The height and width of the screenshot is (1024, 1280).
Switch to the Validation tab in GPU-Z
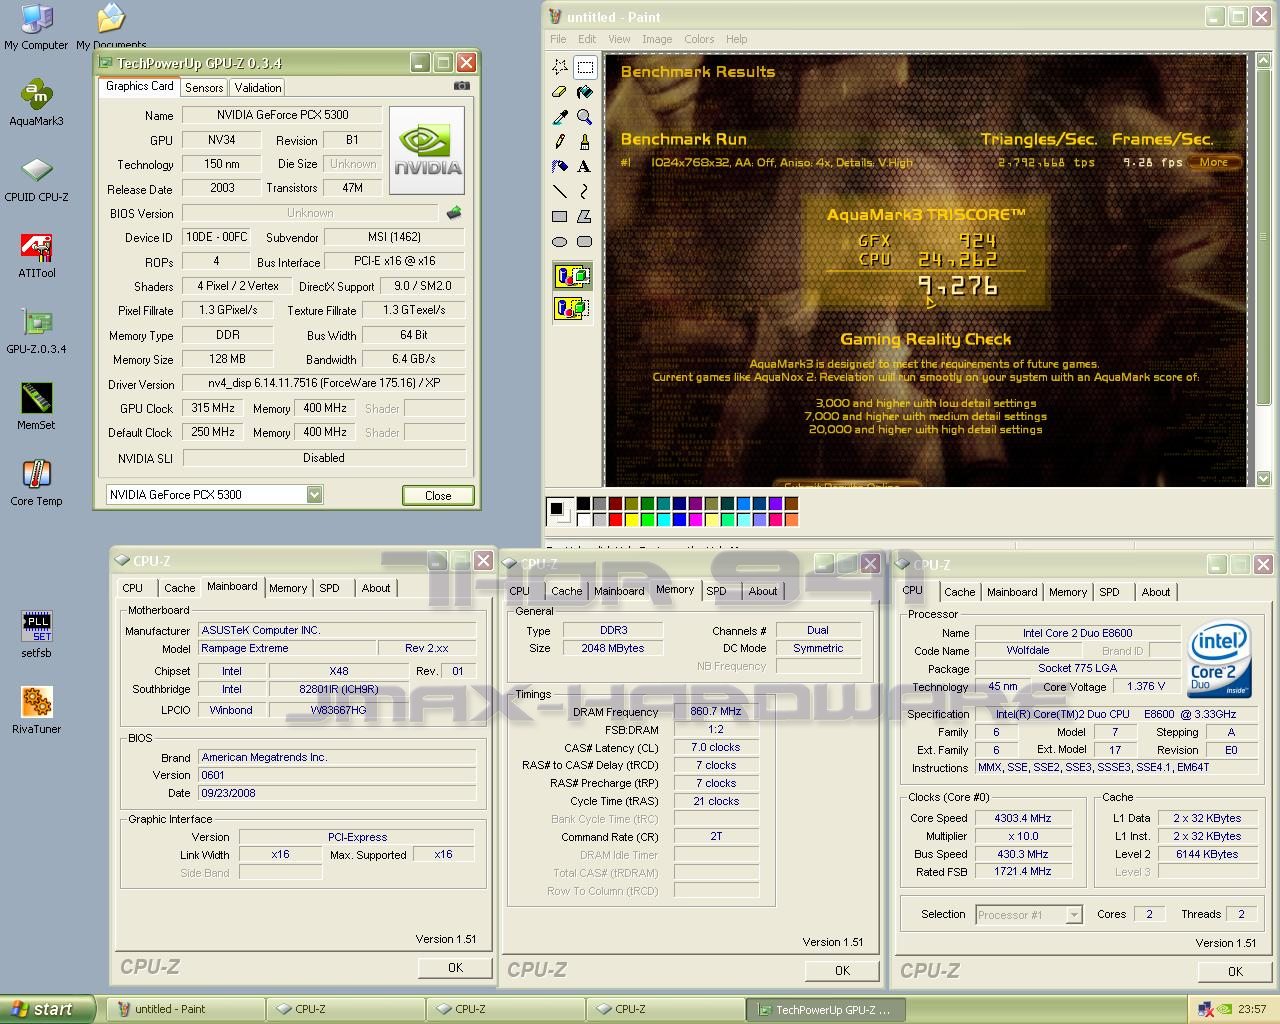pyautogui.click(x=258, y=88)
